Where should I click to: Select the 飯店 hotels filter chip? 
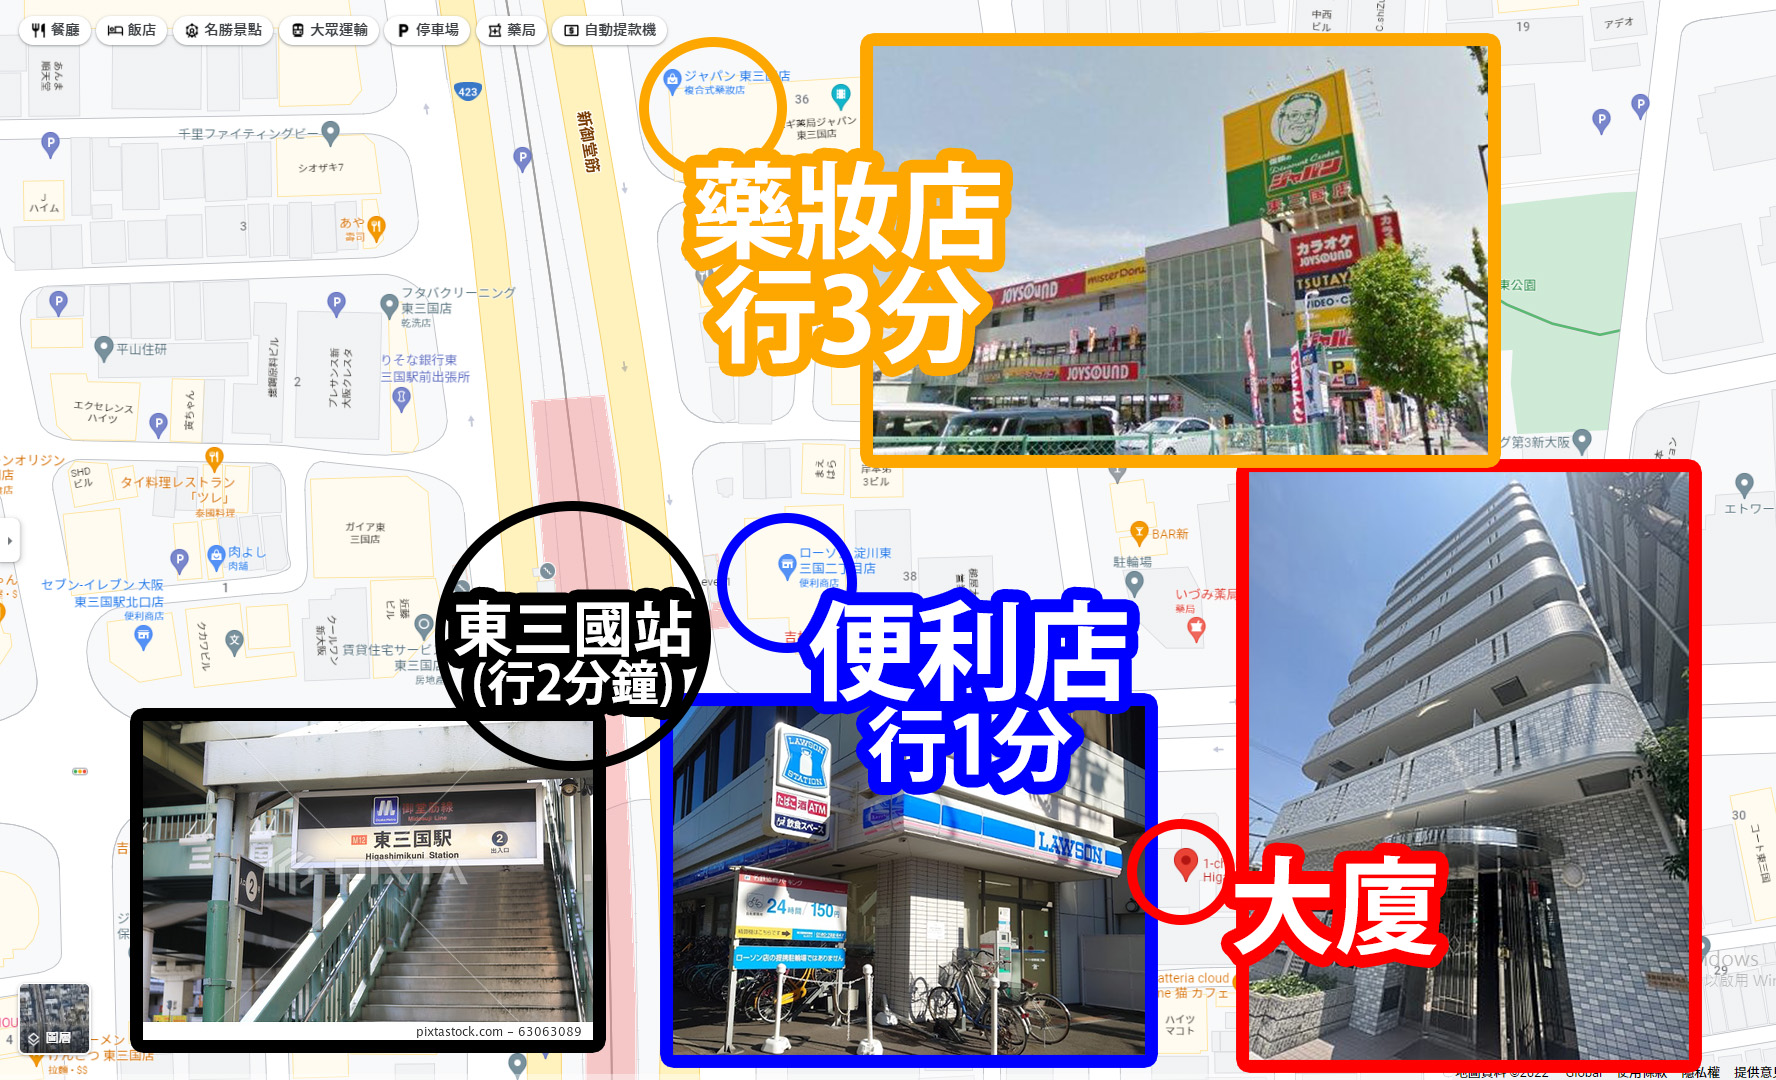[132, 30]
